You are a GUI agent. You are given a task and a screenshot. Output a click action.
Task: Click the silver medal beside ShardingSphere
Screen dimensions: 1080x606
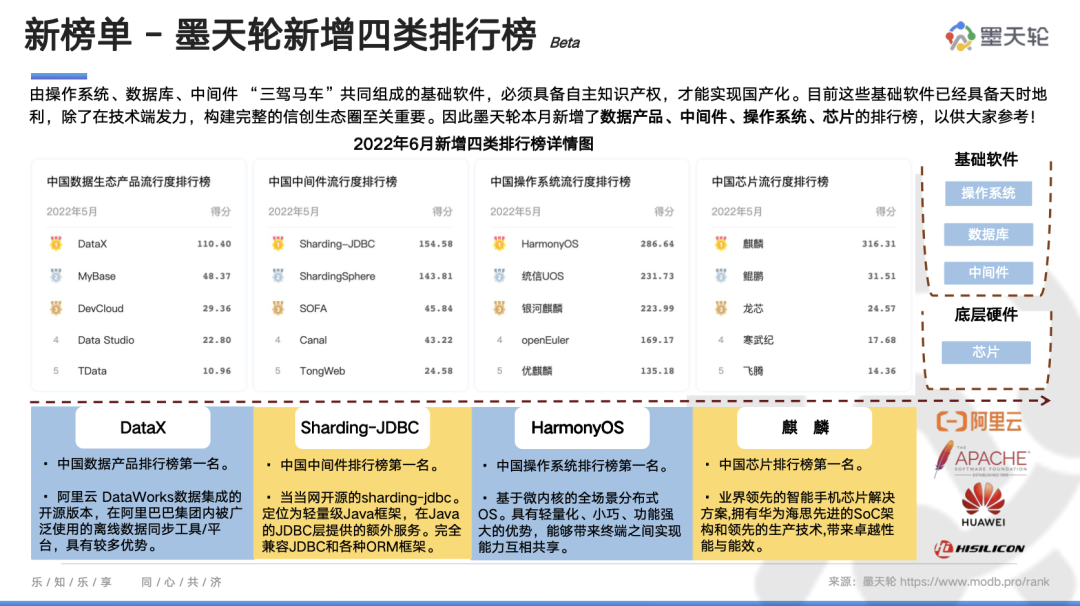(x=278, y=275)
